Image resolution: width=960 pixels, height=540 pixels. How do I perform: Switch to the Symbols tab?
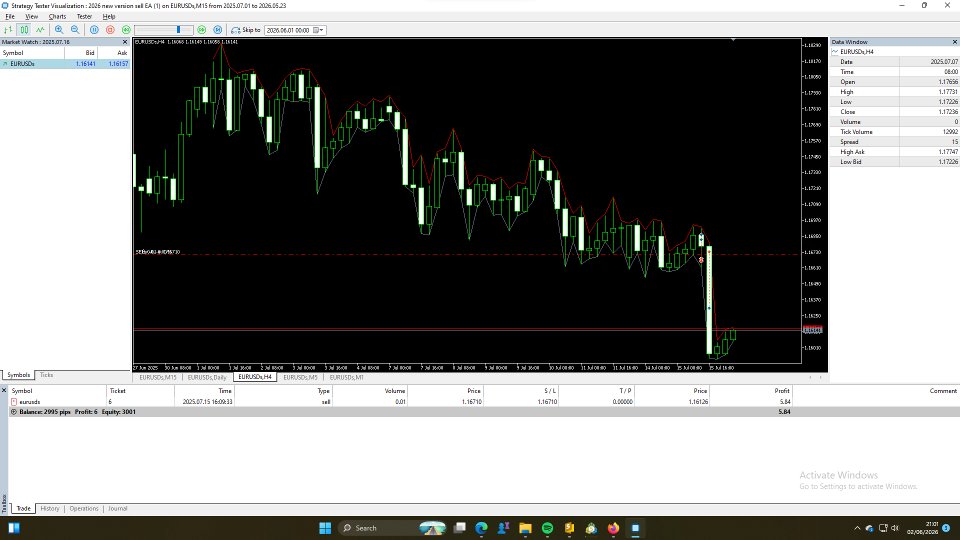[18, 375]
